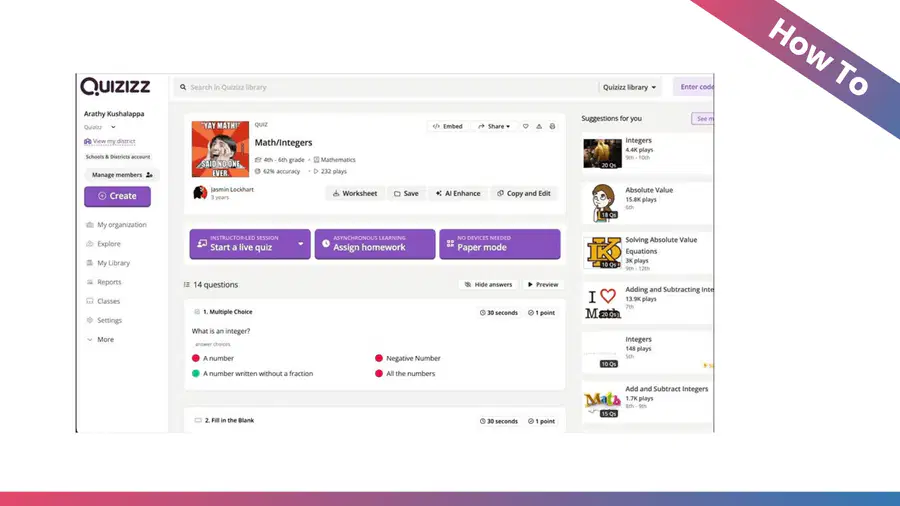Open the Yay Math quiz cover image
This screenshot has width=900, height=506.
coord(220,149)
